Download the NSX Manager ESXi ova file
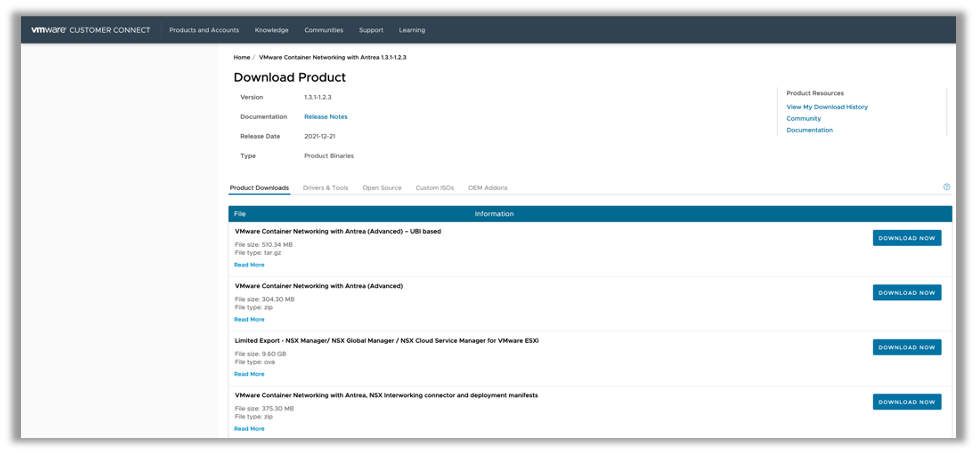Image resolution: width=976 pixels, height=454 pixels. tap(906, 347)
